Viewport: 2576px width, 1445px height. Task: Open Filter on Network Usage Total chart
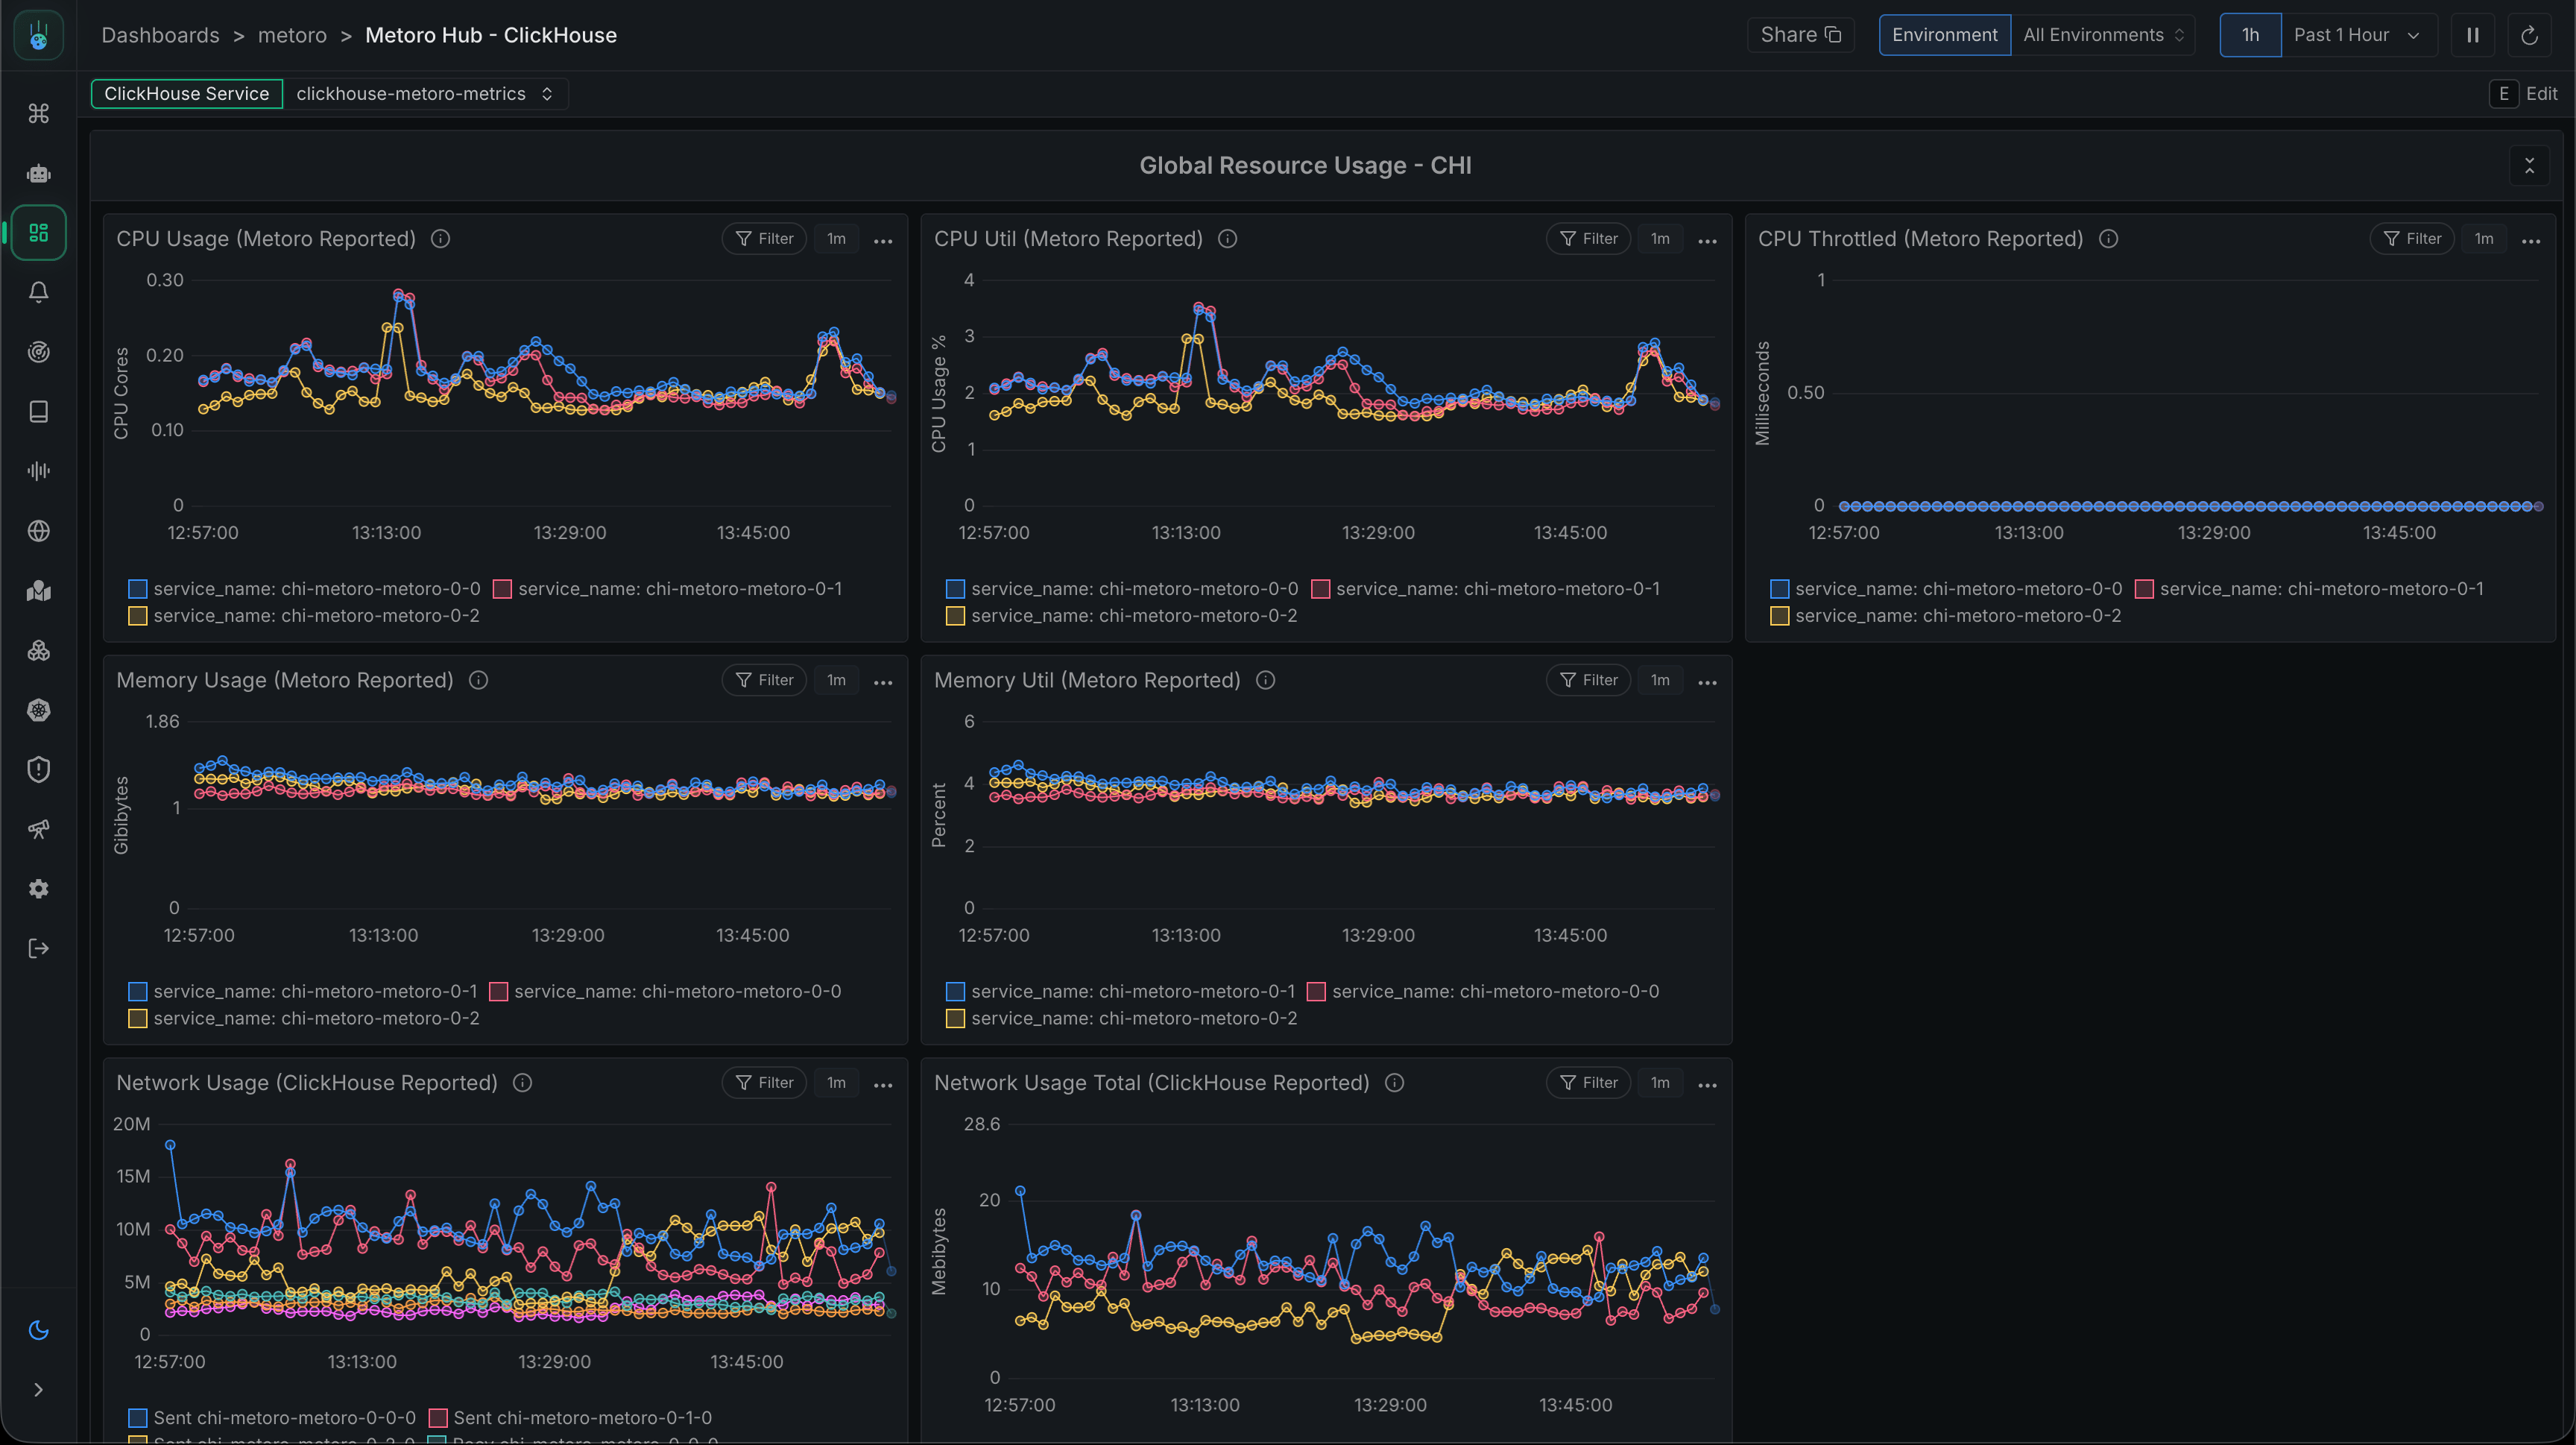[x=1588, y=1083]
